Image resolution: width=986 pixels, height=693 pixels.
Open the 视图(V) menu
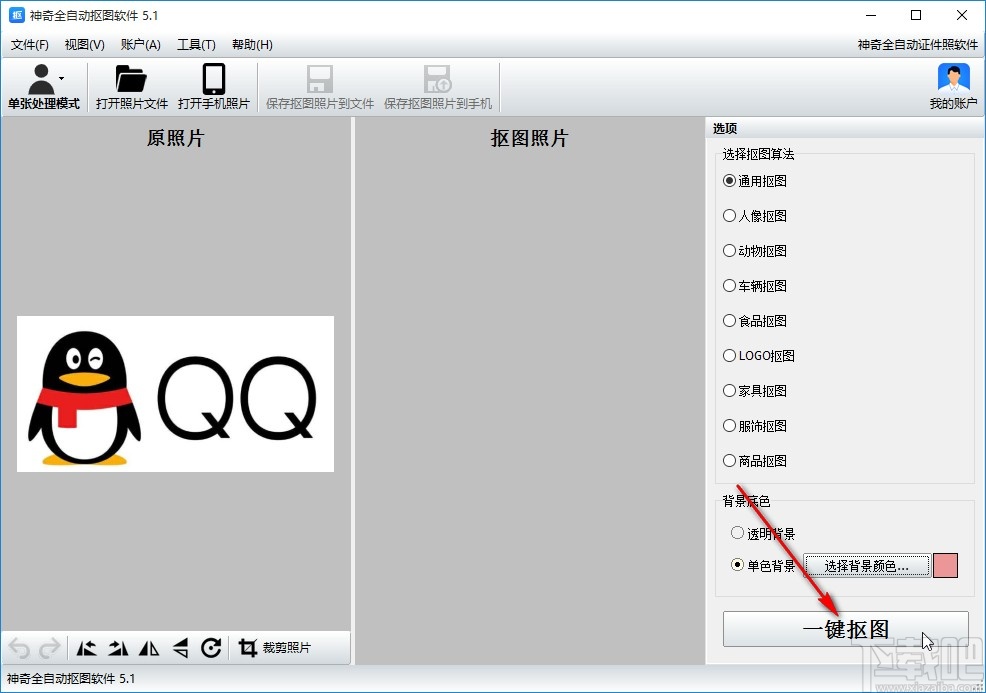[84, 45]
